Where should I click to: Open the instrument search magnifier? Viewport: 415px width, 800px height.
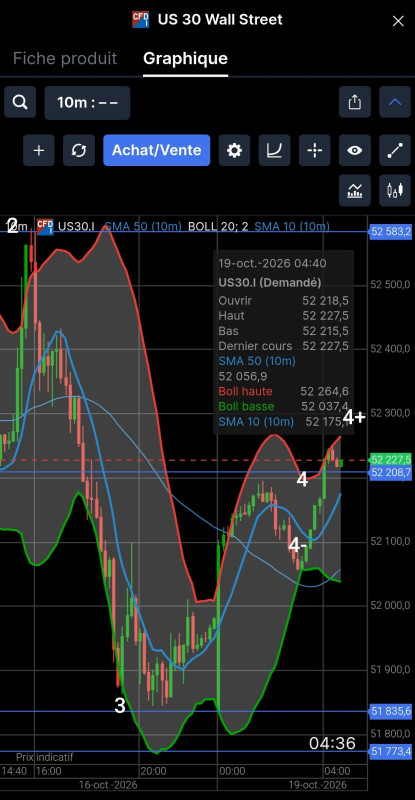click(20, 103)
